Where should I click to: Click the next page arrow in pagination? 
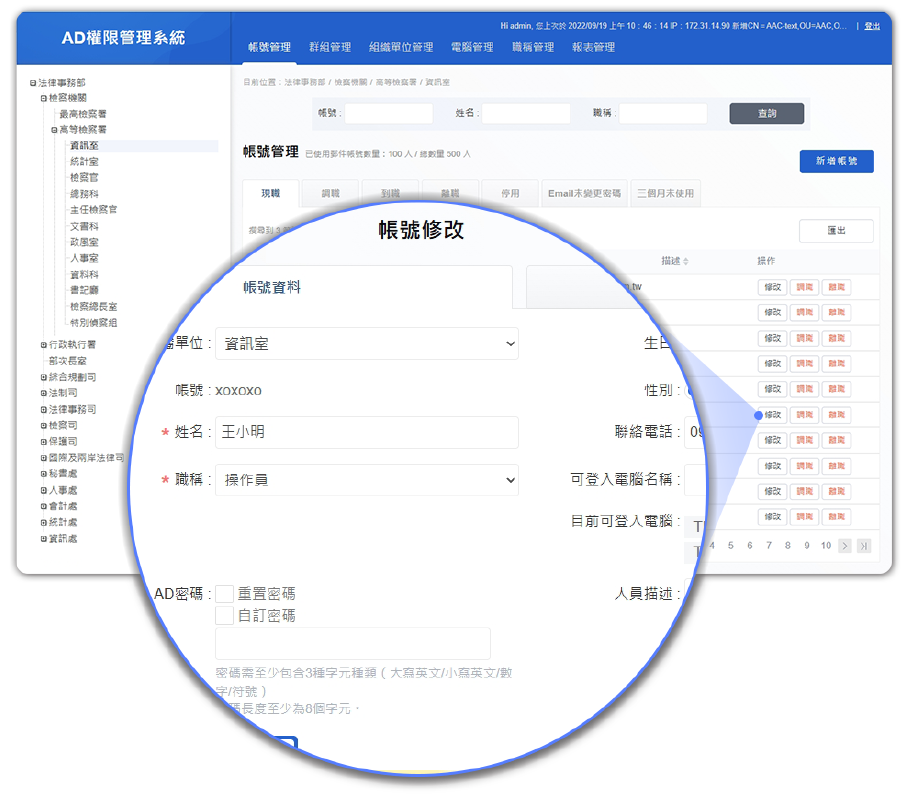pos(845,545)
